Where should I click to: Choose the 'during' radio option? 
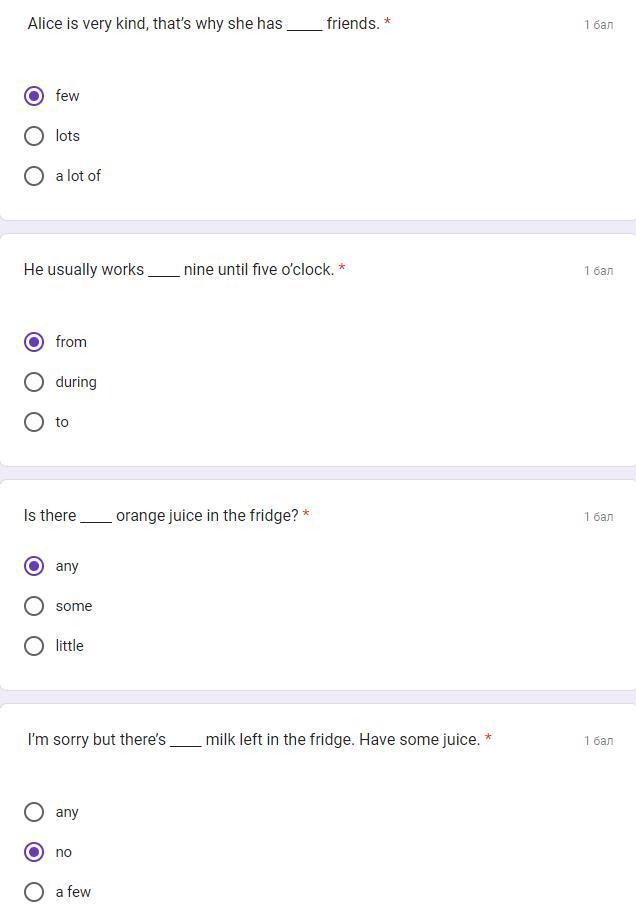[34, 382]
